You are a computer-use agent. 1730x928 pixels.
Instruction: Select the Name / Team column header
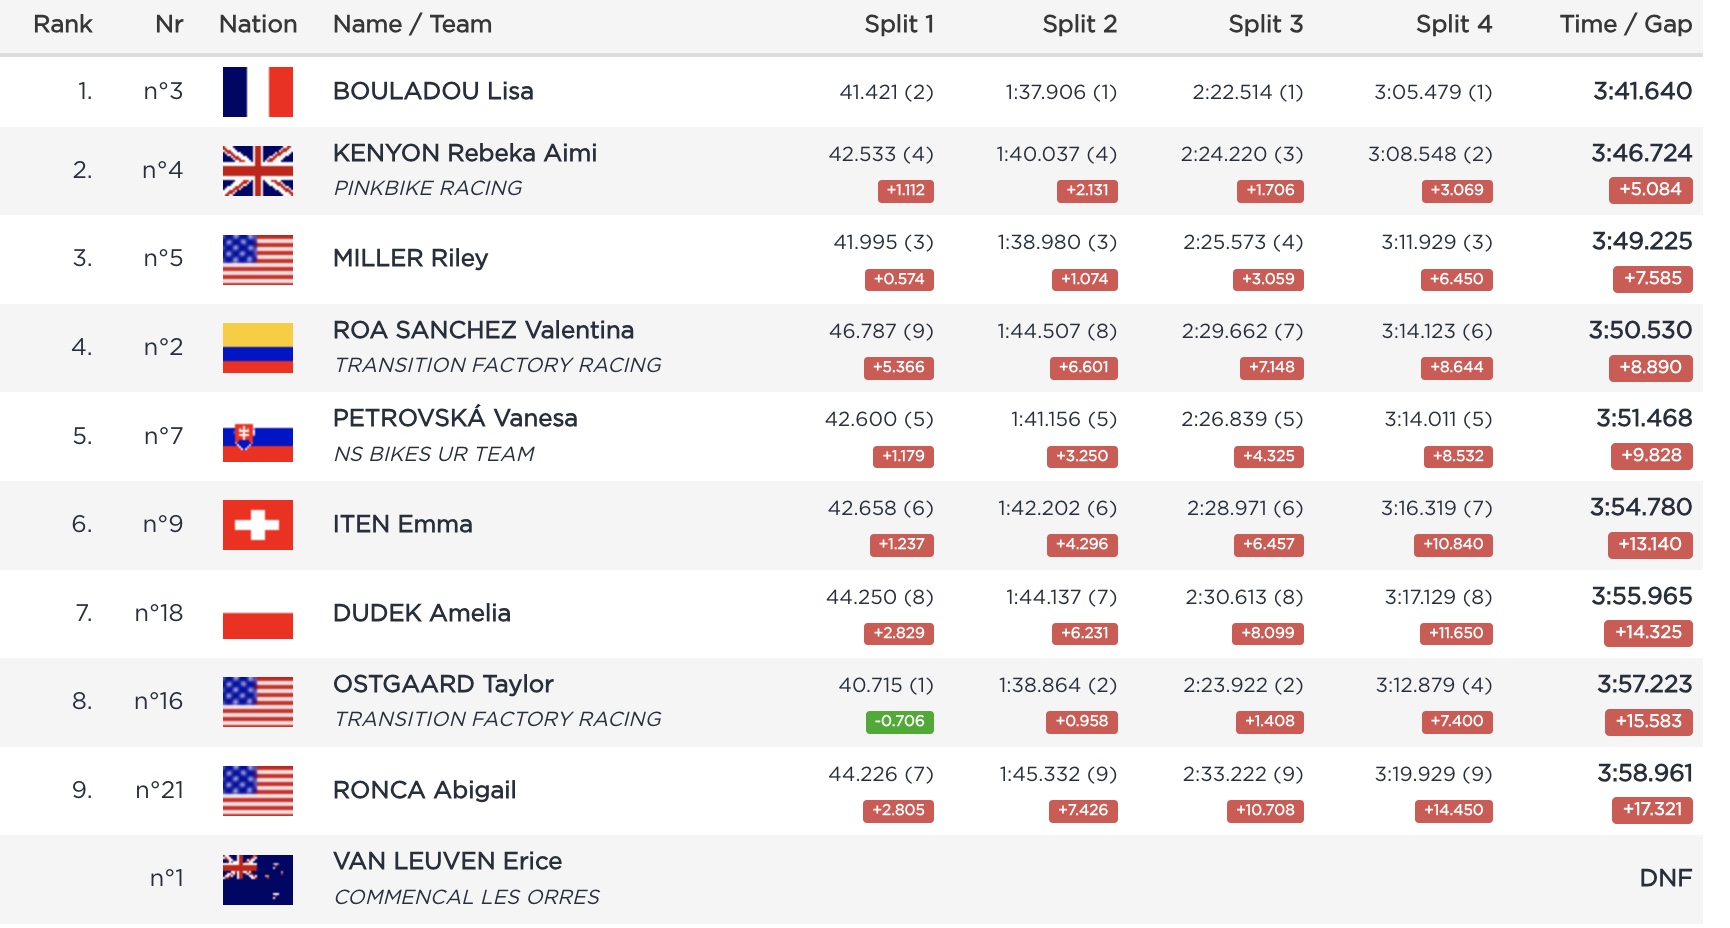point(412,24)
